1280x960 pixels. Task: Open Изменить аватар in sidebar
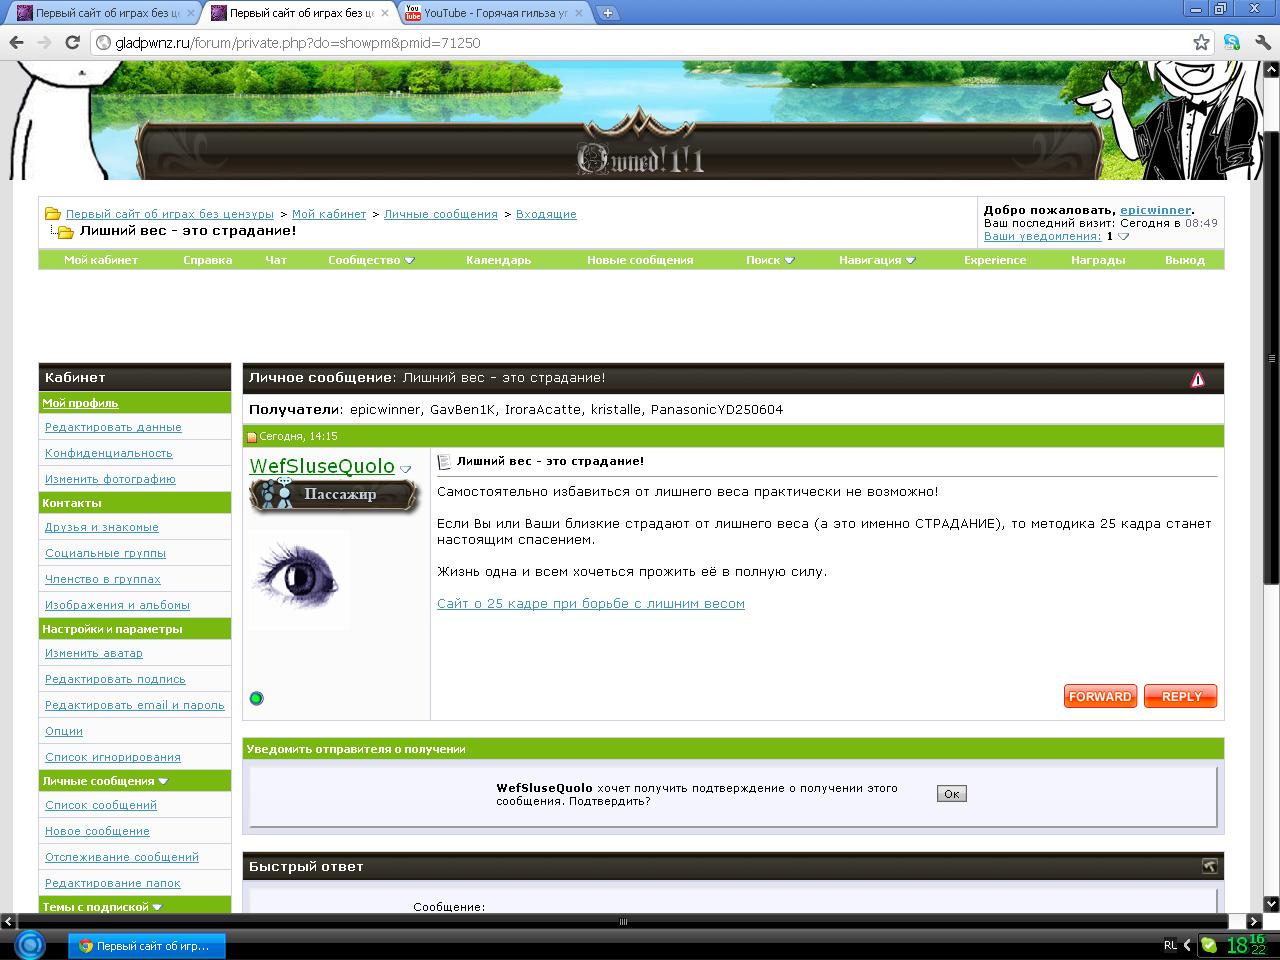[94, 653]
